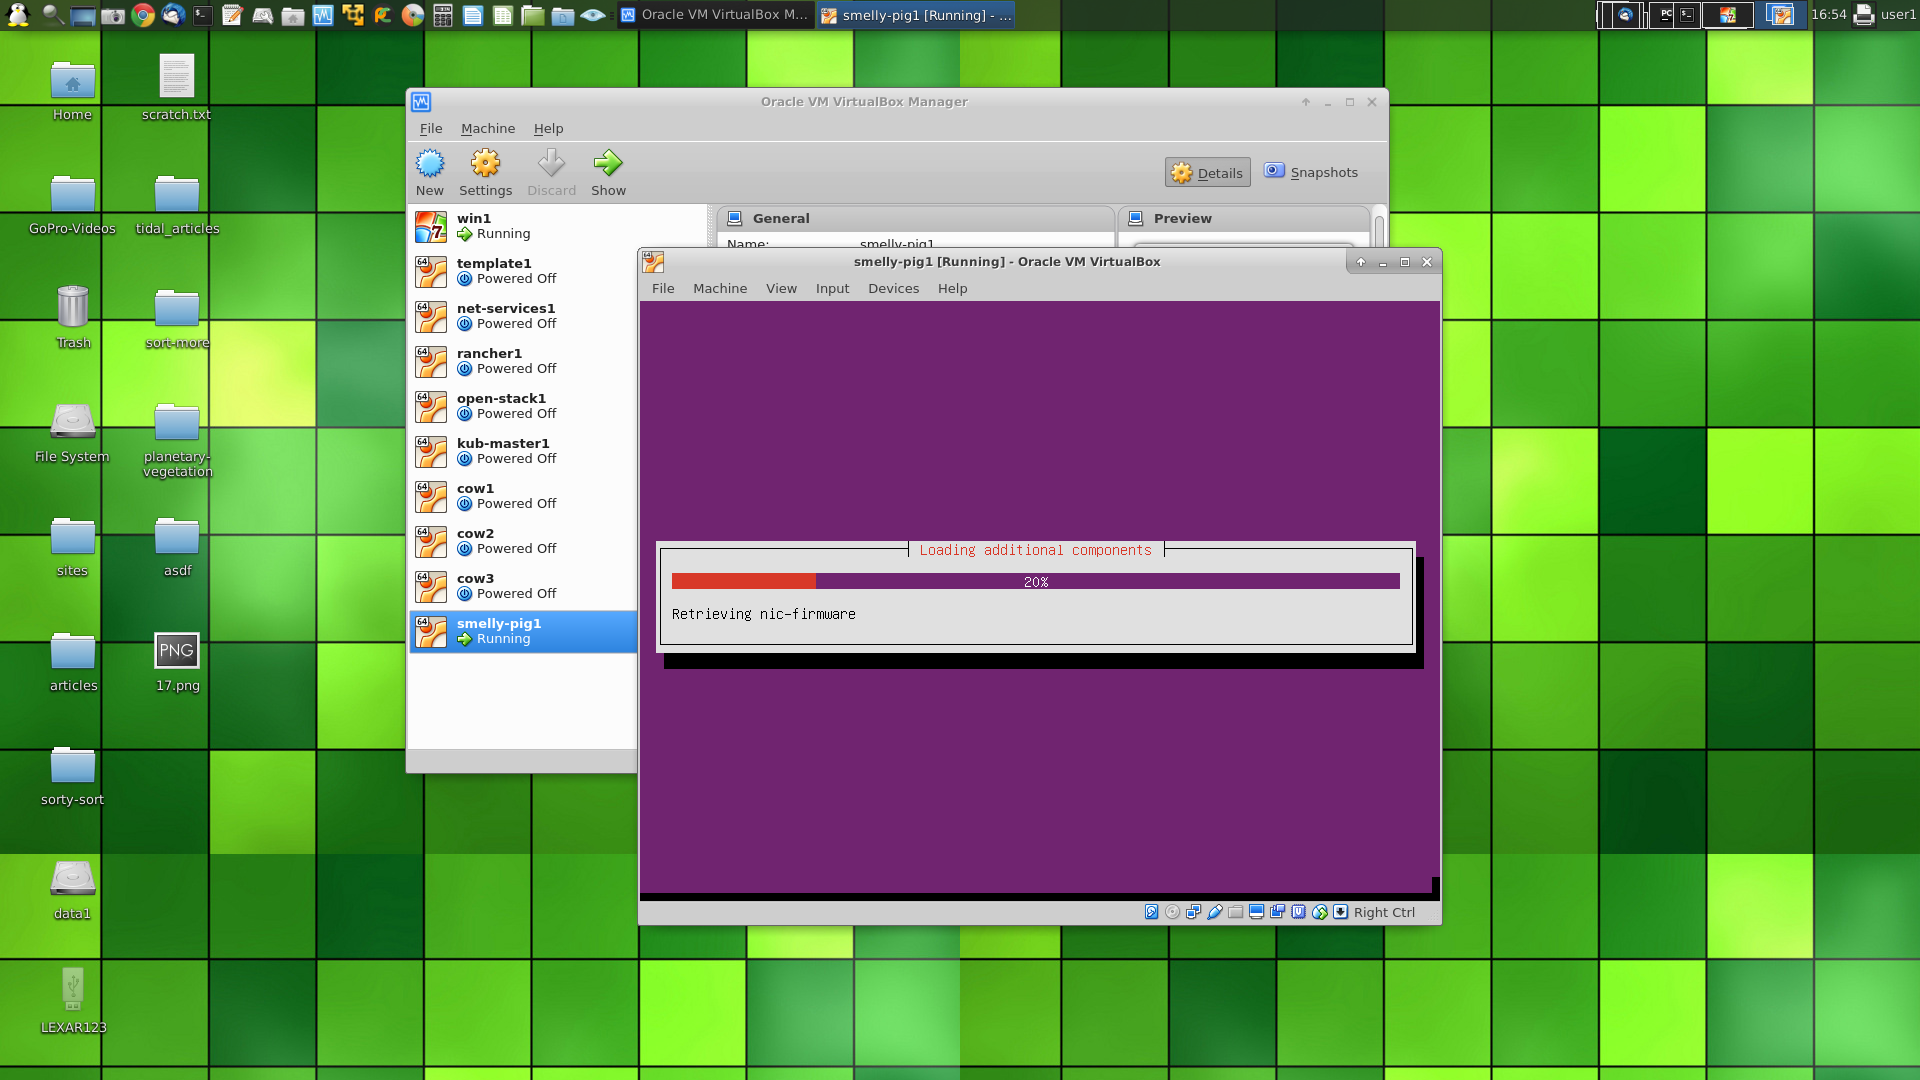Select the Trash icon on the desktop
The width and height of the screenshot is (1920, 1080).
click(x=73, y=318)
